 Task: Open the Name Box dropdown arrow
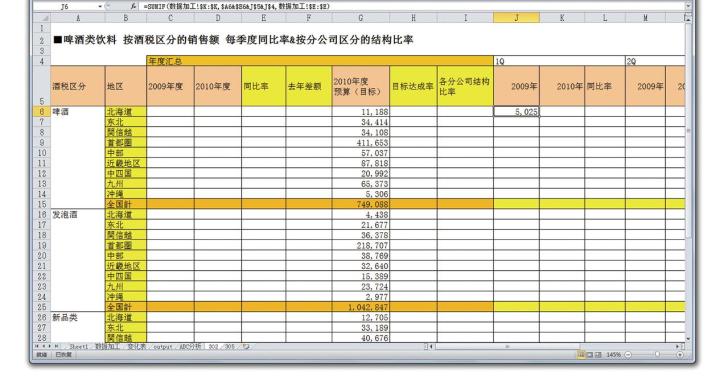[x=100, y=6]
